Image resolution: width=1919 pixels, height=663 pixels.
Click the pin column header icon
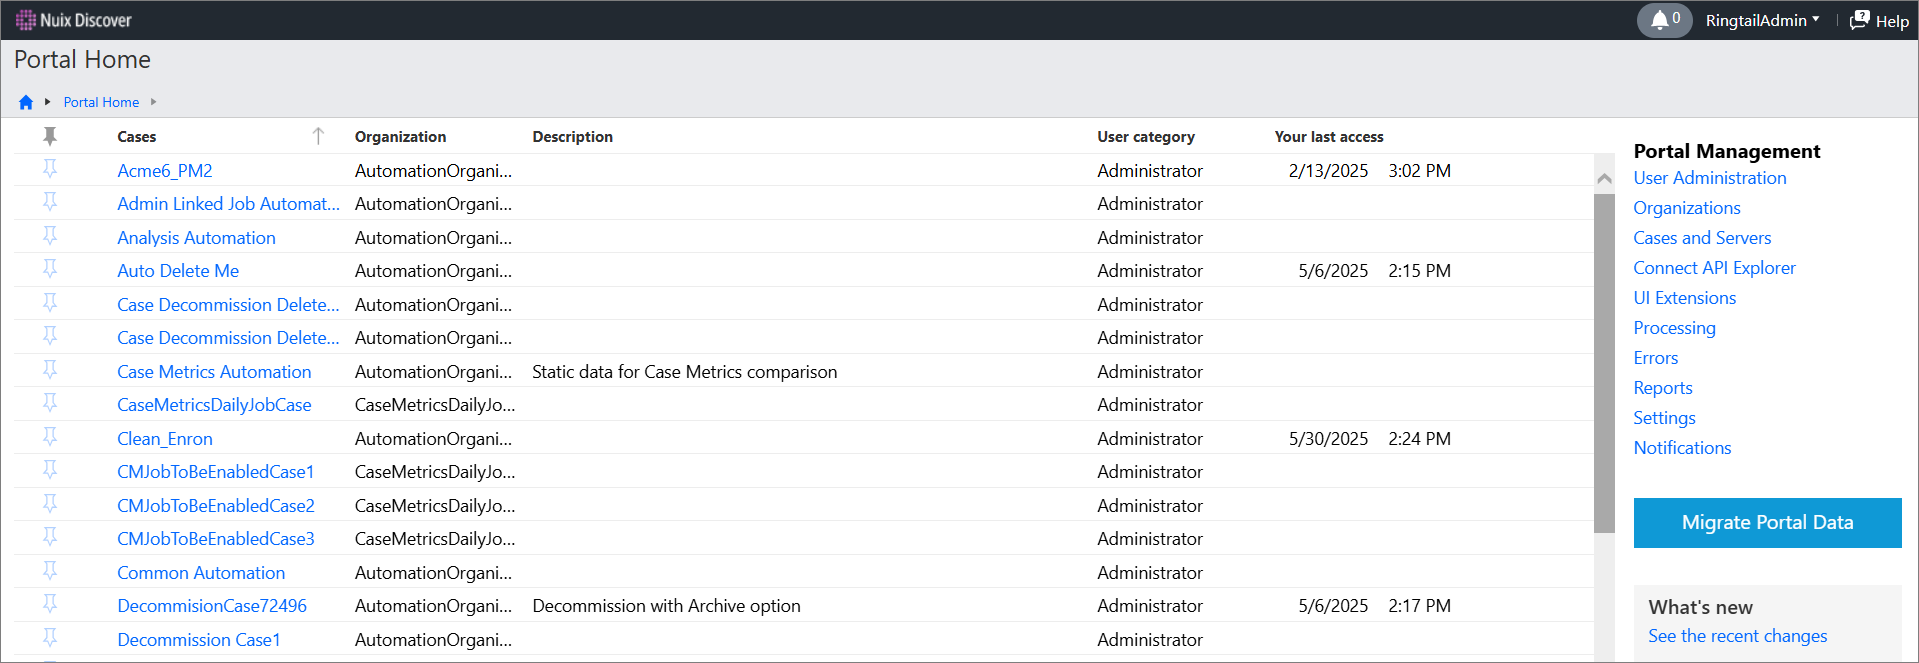[x=50, y=136]
